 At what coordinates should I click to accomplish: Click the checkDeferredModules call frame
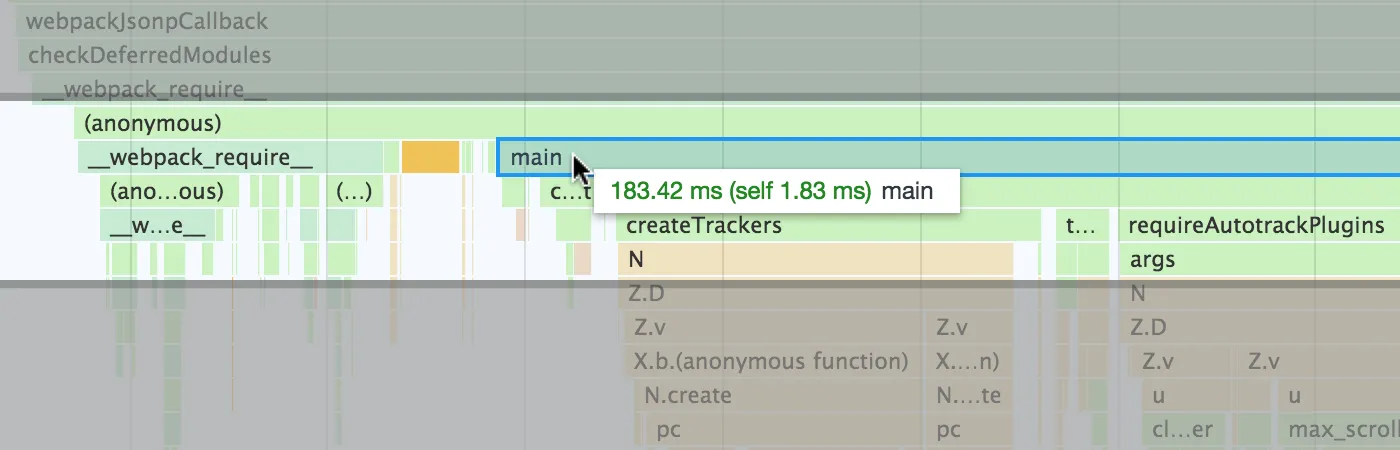click(x=149, y=55)
